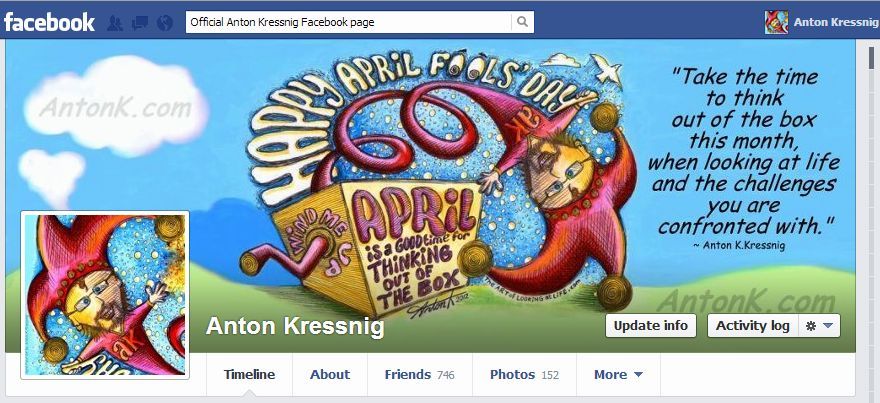Viewport: 880px width, 403px height.
Task: Click the Facebook logo
Action: pyautogui.click(x=49, y=22)
